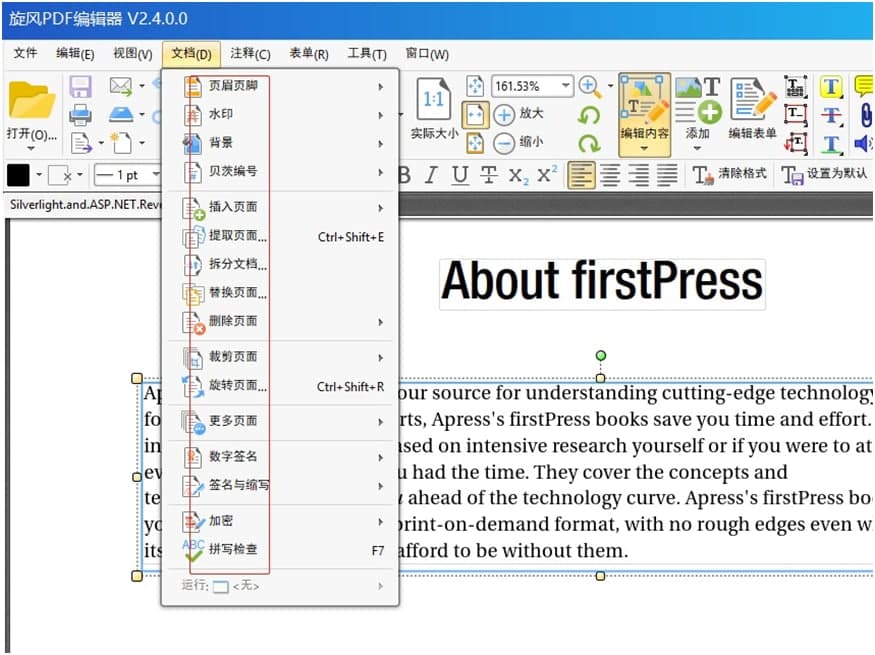Open the View (视图) menu

click(x=132, y=54)
